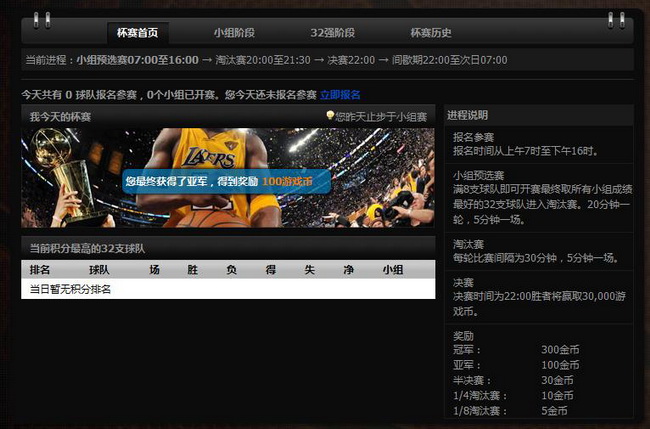The width and height of the screenshot is (650, 429).
Task: Click the 立即报名 sign-up link
Action: [340, 95]
